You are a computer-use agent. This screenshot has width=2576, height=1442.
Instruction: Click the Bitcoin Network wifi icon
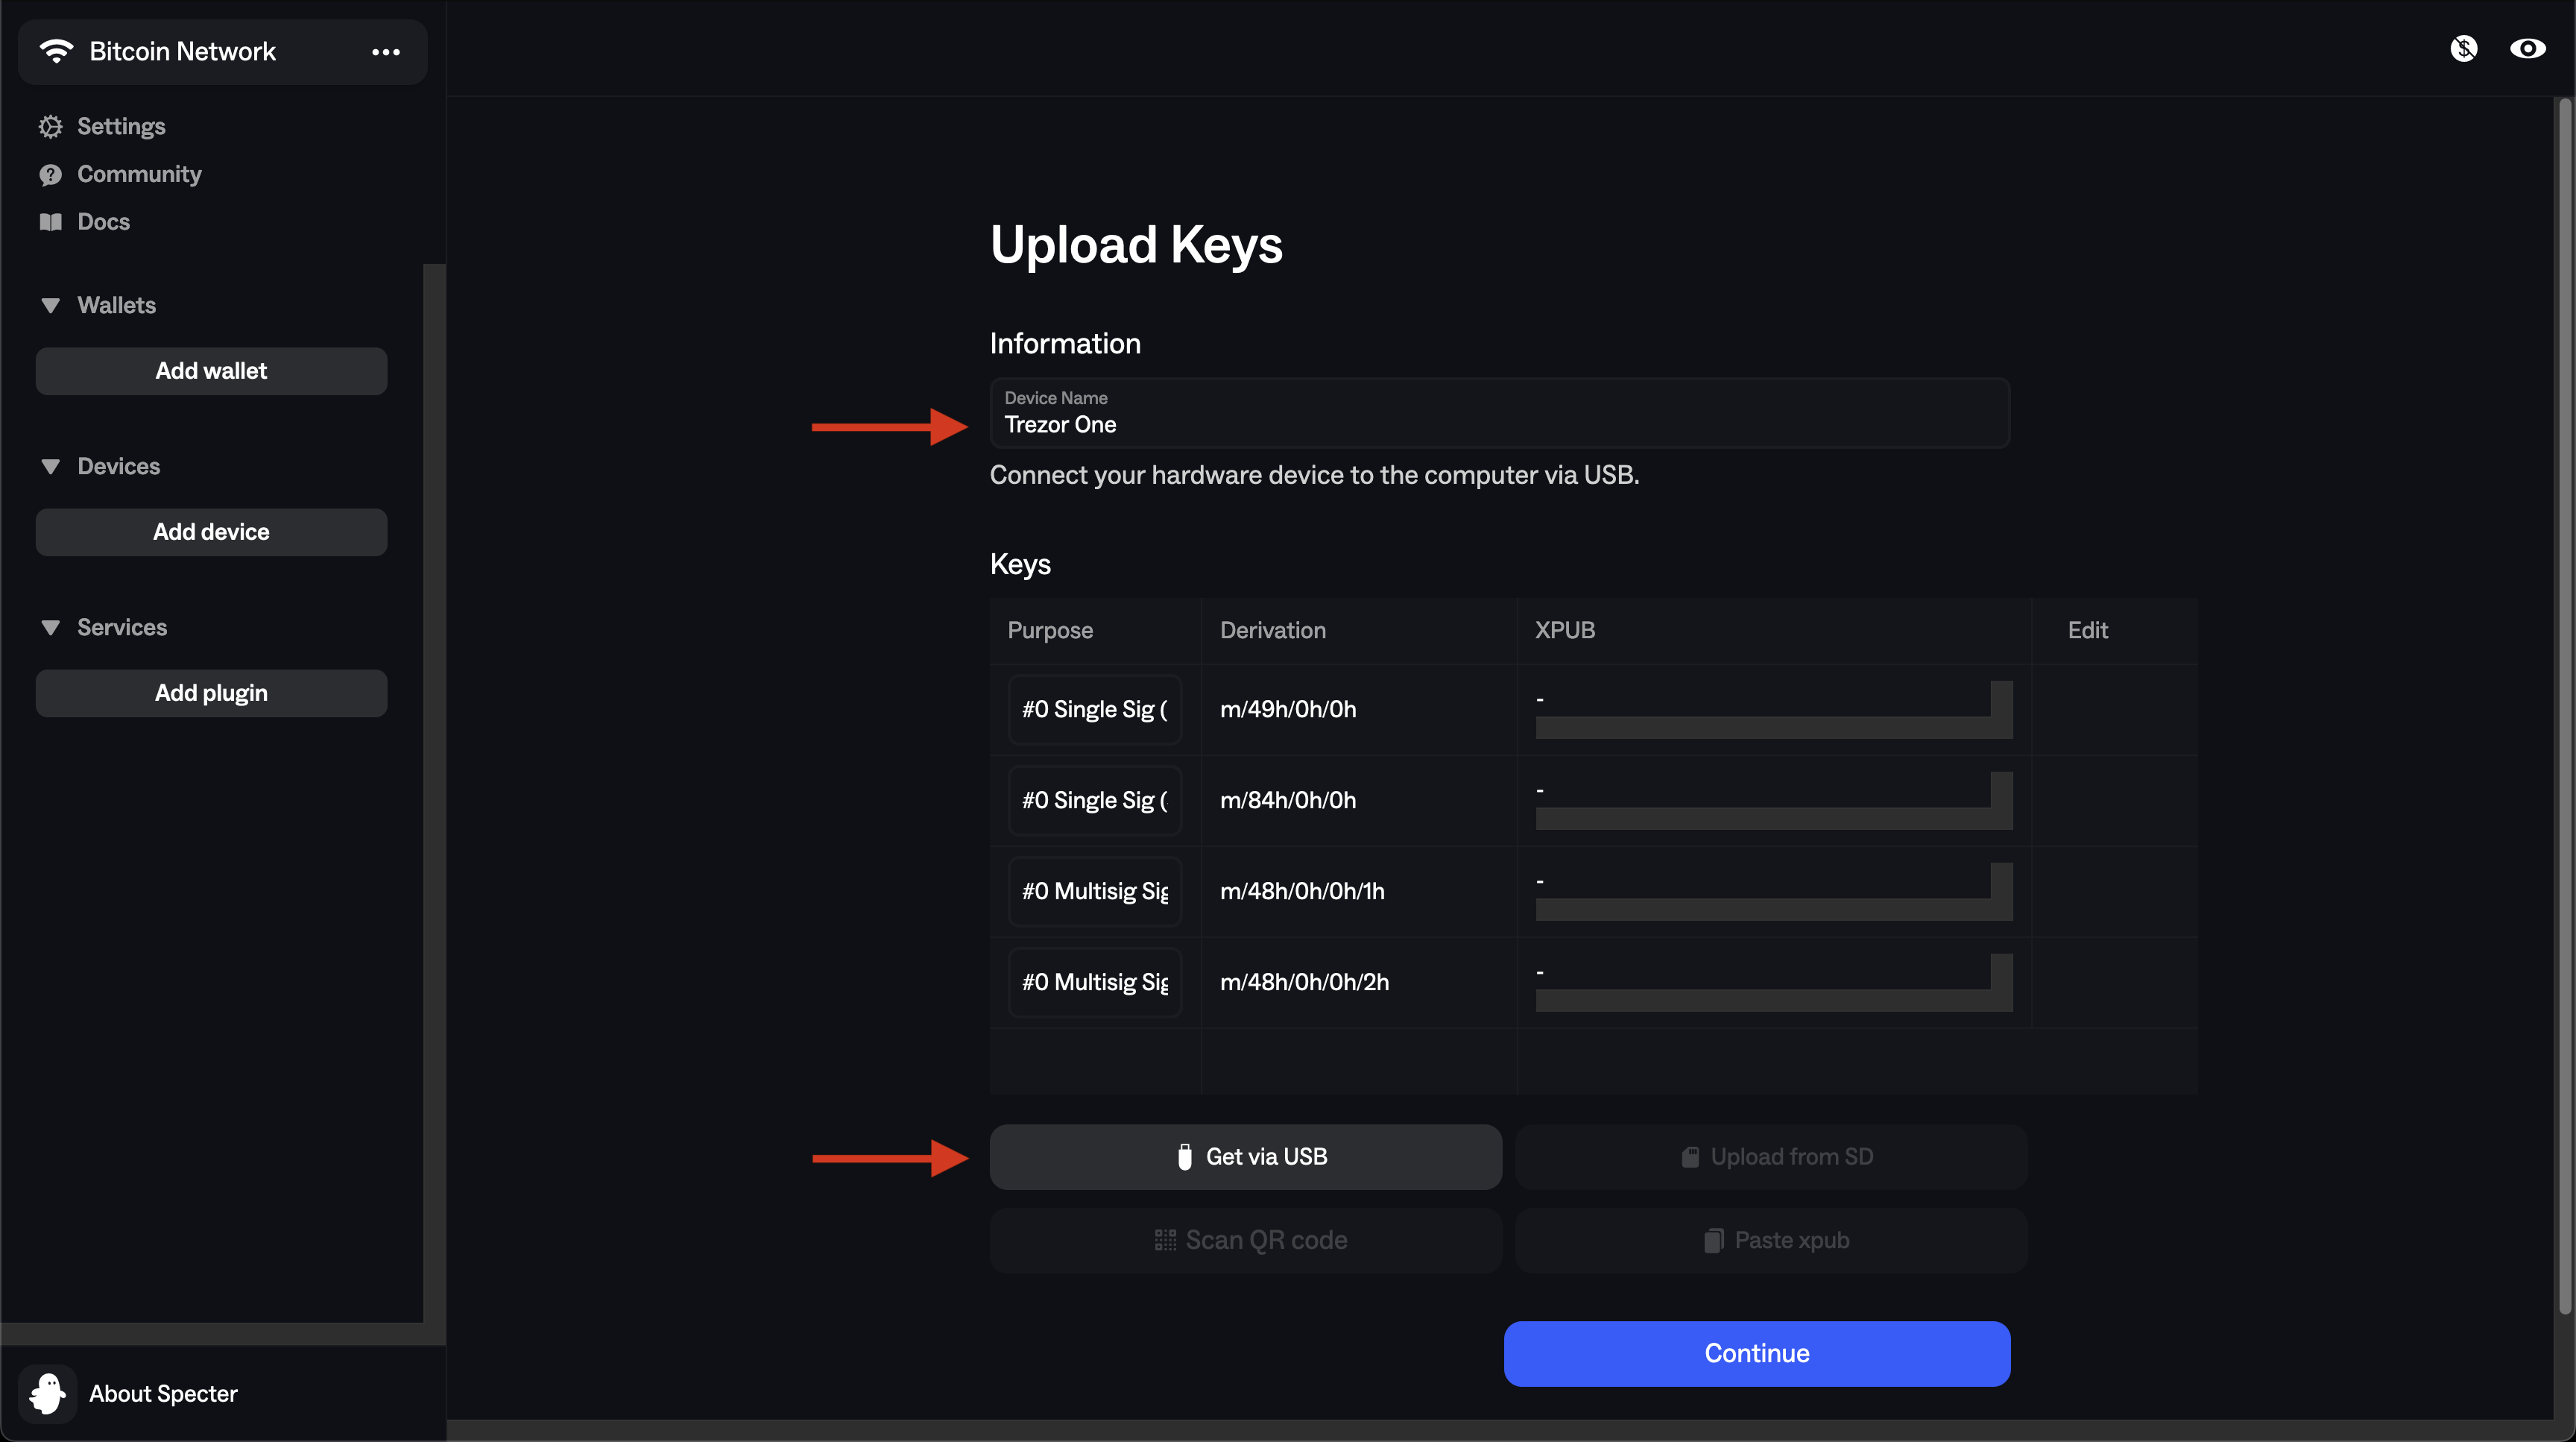tap(57, 51)
